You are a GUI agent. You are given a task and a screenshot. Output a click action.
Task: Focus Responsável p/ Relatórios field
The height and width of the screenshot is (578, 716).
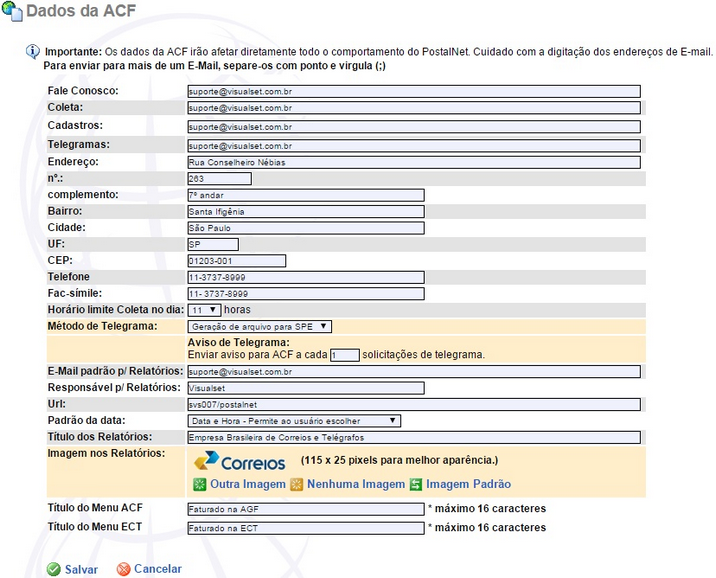(x=306, y=388)
